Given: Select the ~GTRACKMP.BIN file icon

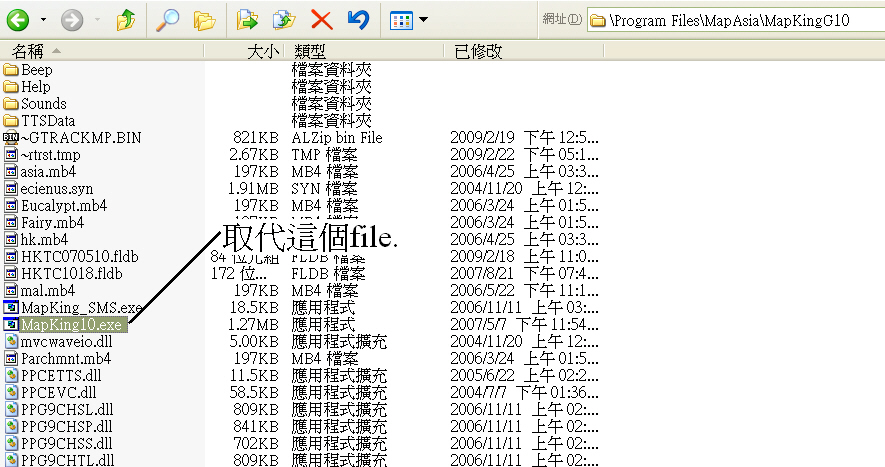Looking at the screenshot, I should 11,137.
